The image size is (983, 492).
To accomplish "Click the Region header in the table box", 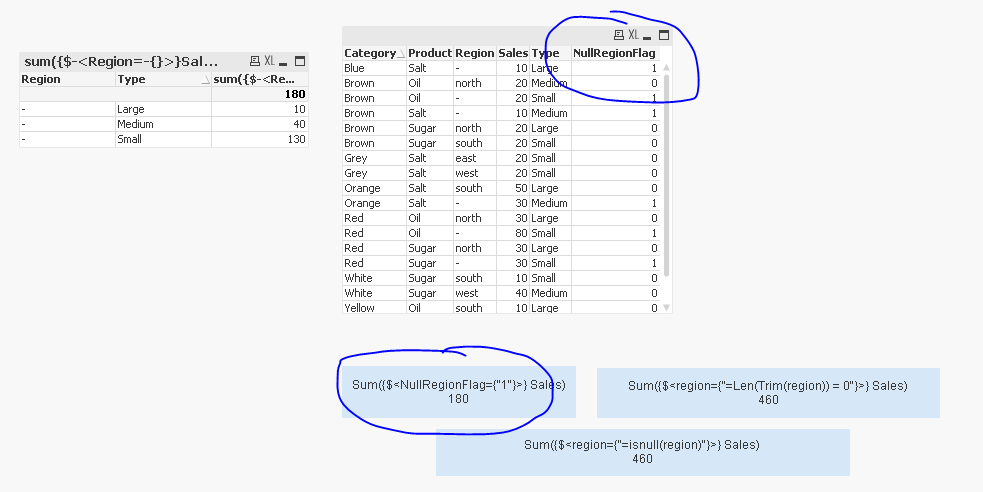I will click(x=475, y=53).
